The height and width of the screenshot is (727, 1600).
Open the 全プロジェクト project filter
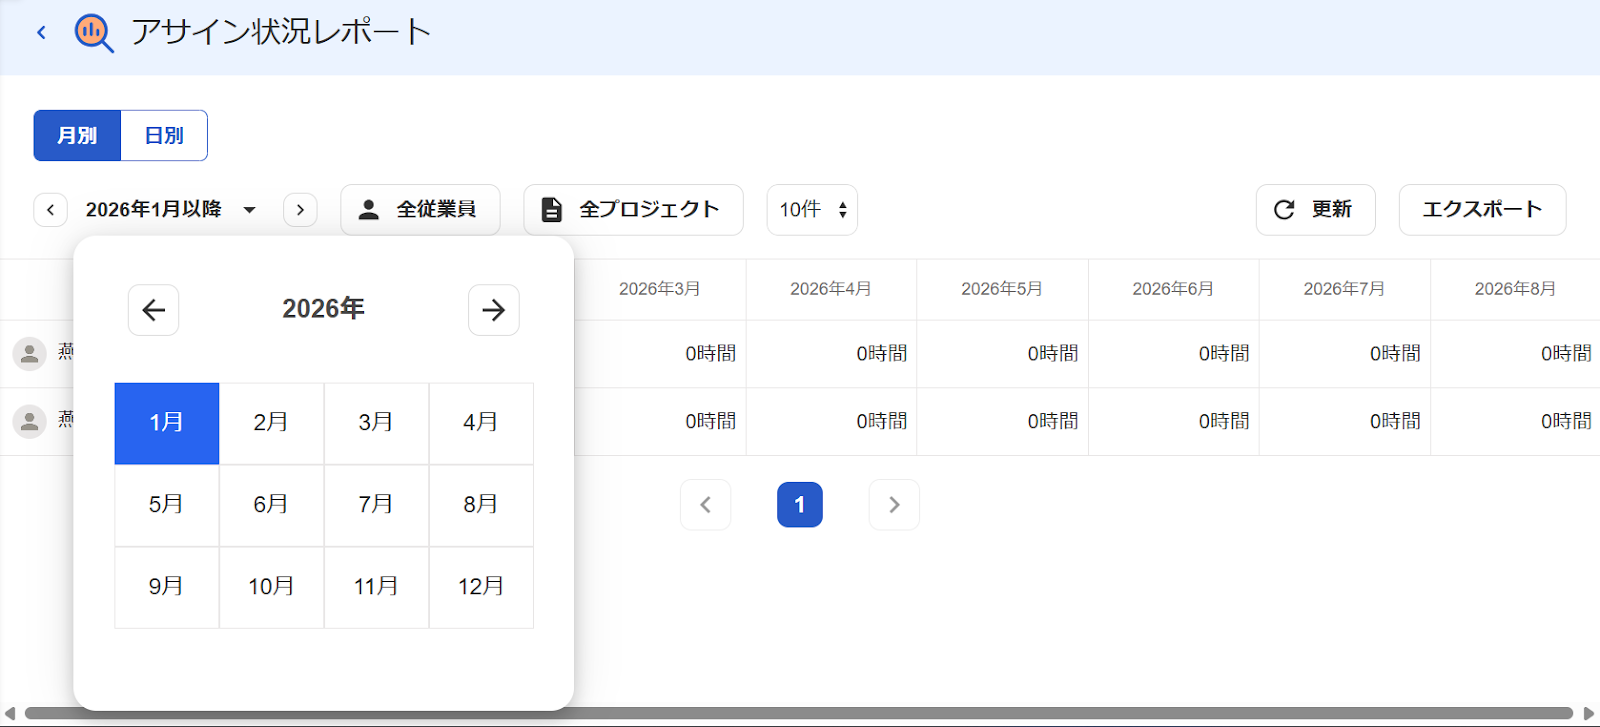[633, 210]
